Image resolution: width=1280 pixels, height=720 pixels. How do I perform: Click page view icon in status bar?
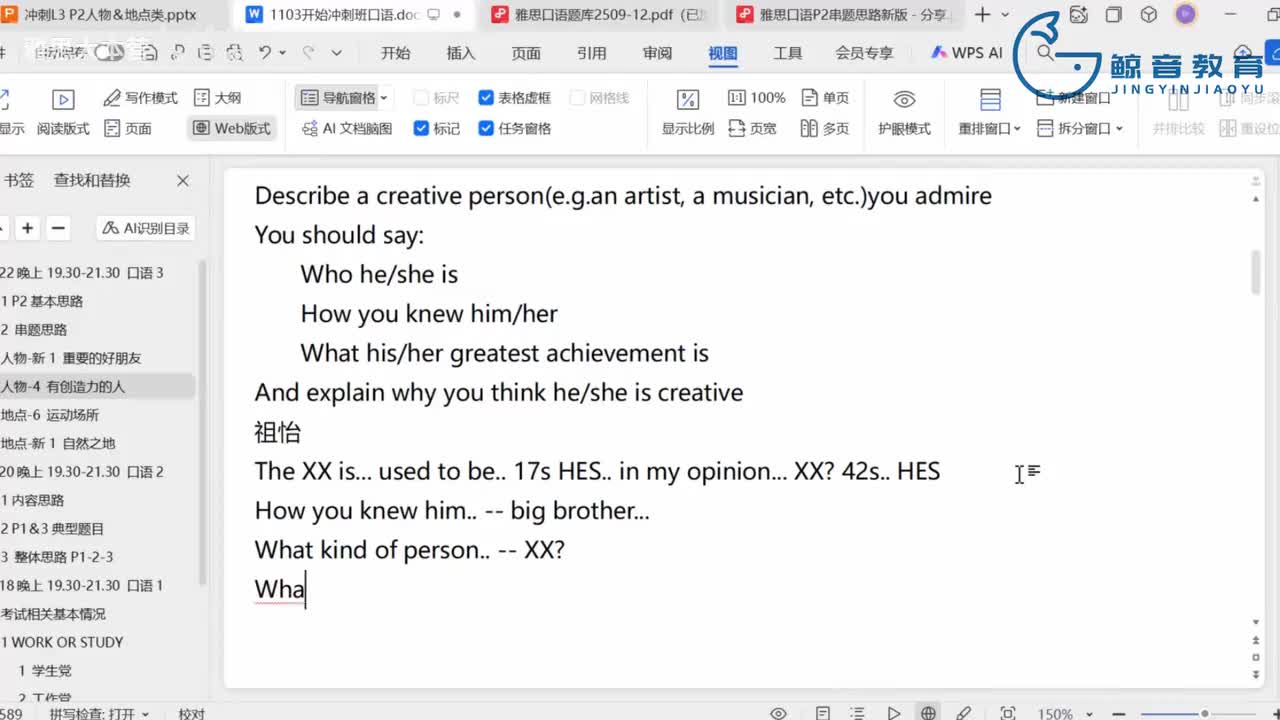[x=822, y=713]
